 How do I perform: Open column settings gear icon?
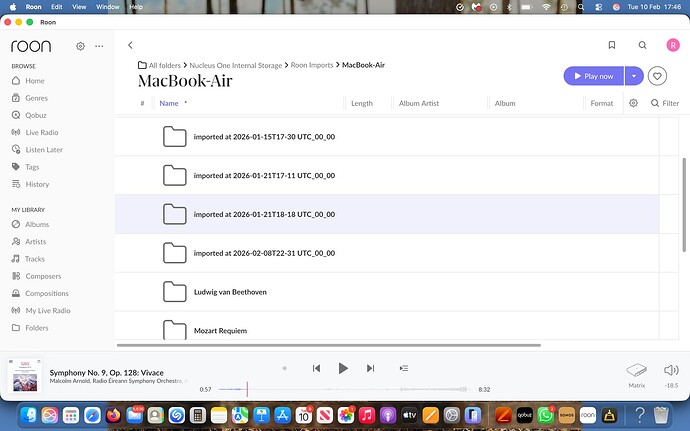click(x=633, y=103)
